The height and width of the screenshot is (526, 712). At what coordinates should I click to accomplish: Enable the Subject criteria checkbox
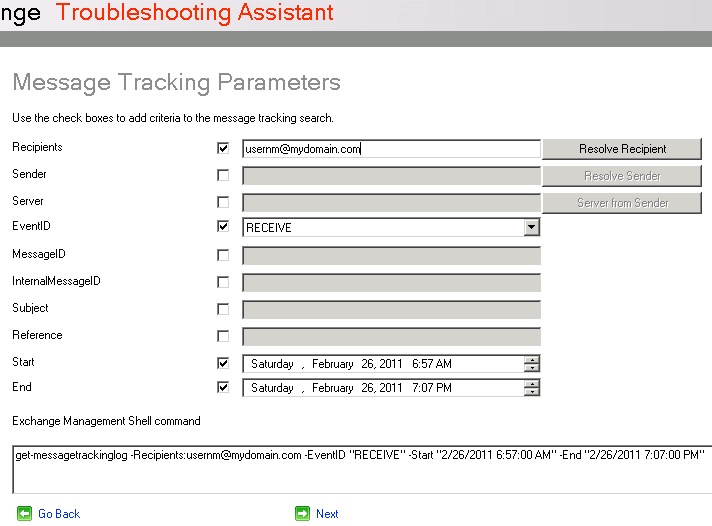(x=223, y=309)
